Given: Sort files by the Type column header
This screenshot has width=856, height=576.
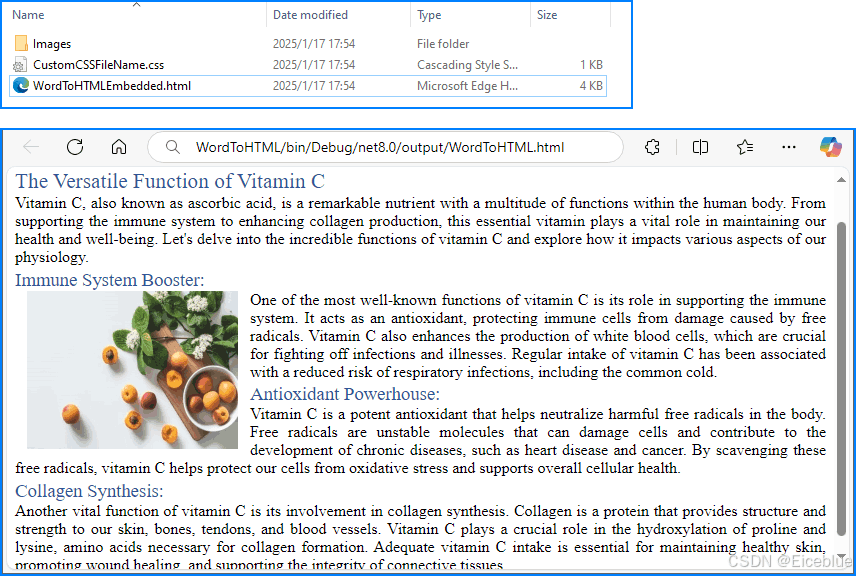Looking at the screenshot, I should coord(429,15).
